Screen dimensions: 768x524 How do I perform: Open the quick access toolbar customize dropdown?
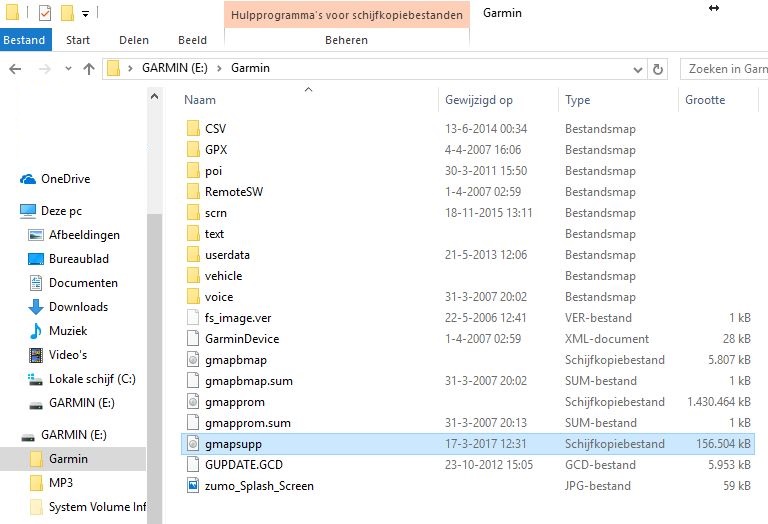(85, 14)
